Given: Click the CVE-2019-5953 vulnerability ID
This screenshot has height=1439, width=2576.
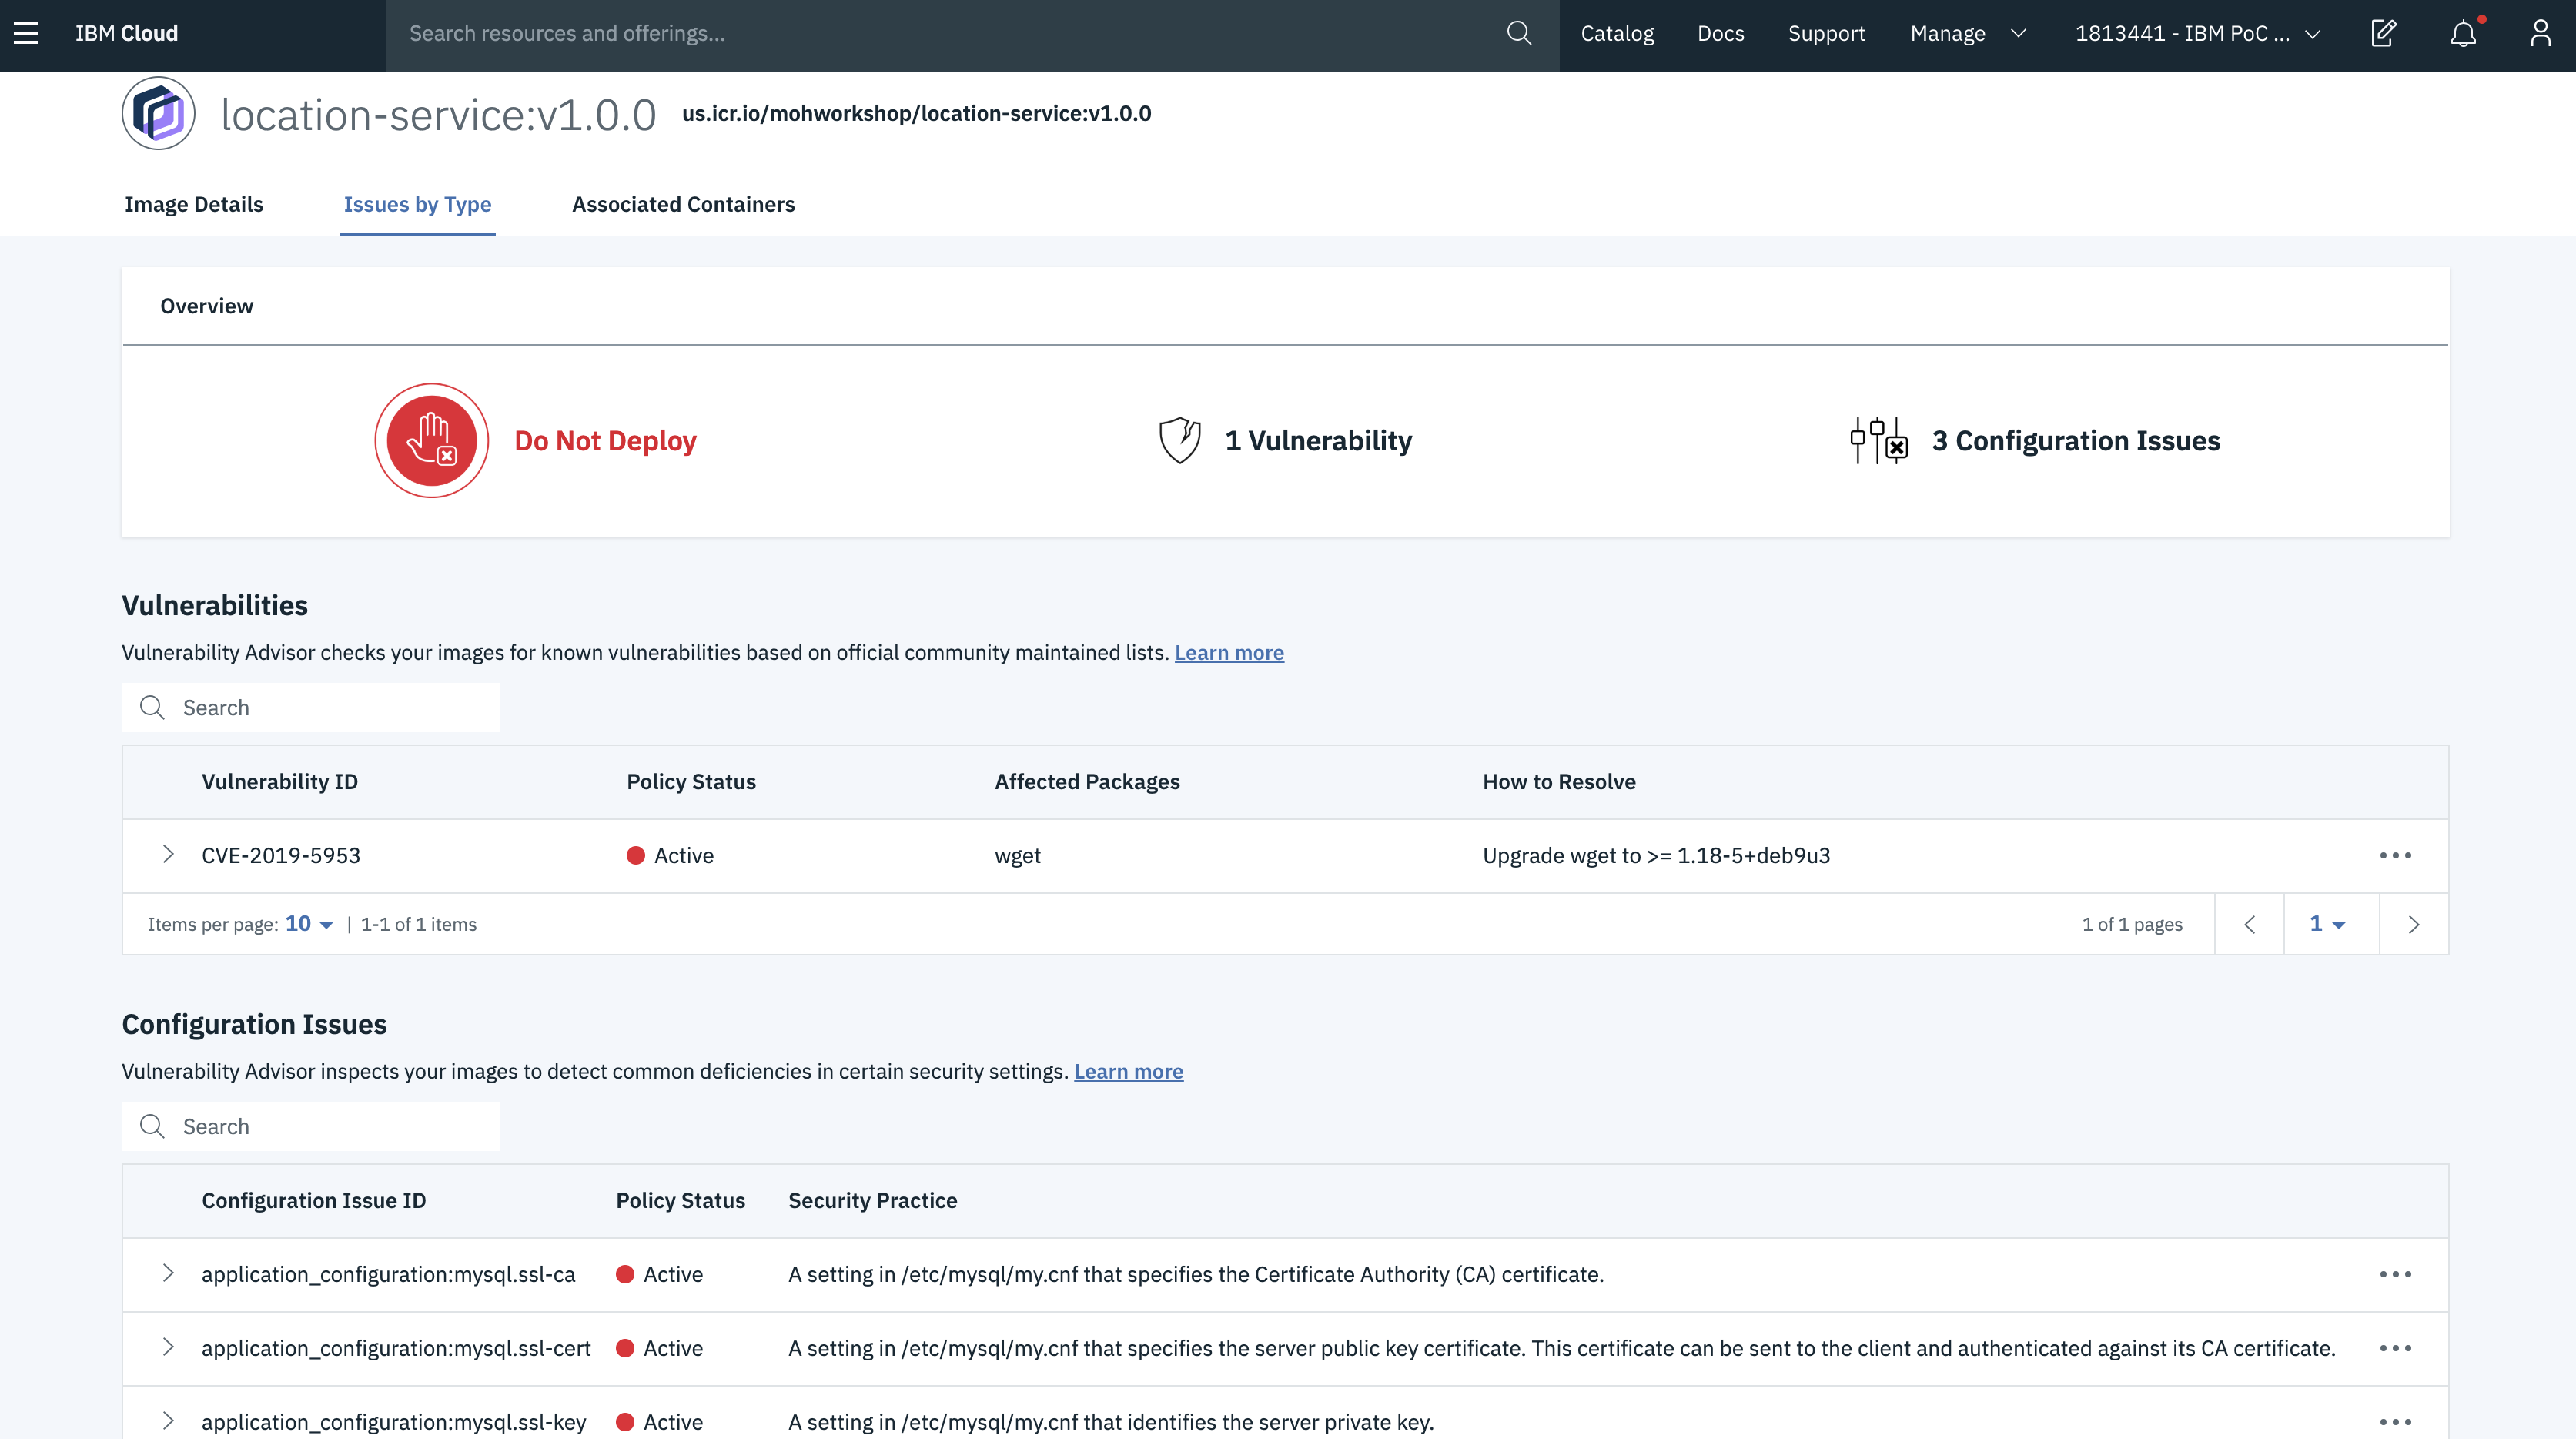Looking at the screenshot, I should [281, 856].
